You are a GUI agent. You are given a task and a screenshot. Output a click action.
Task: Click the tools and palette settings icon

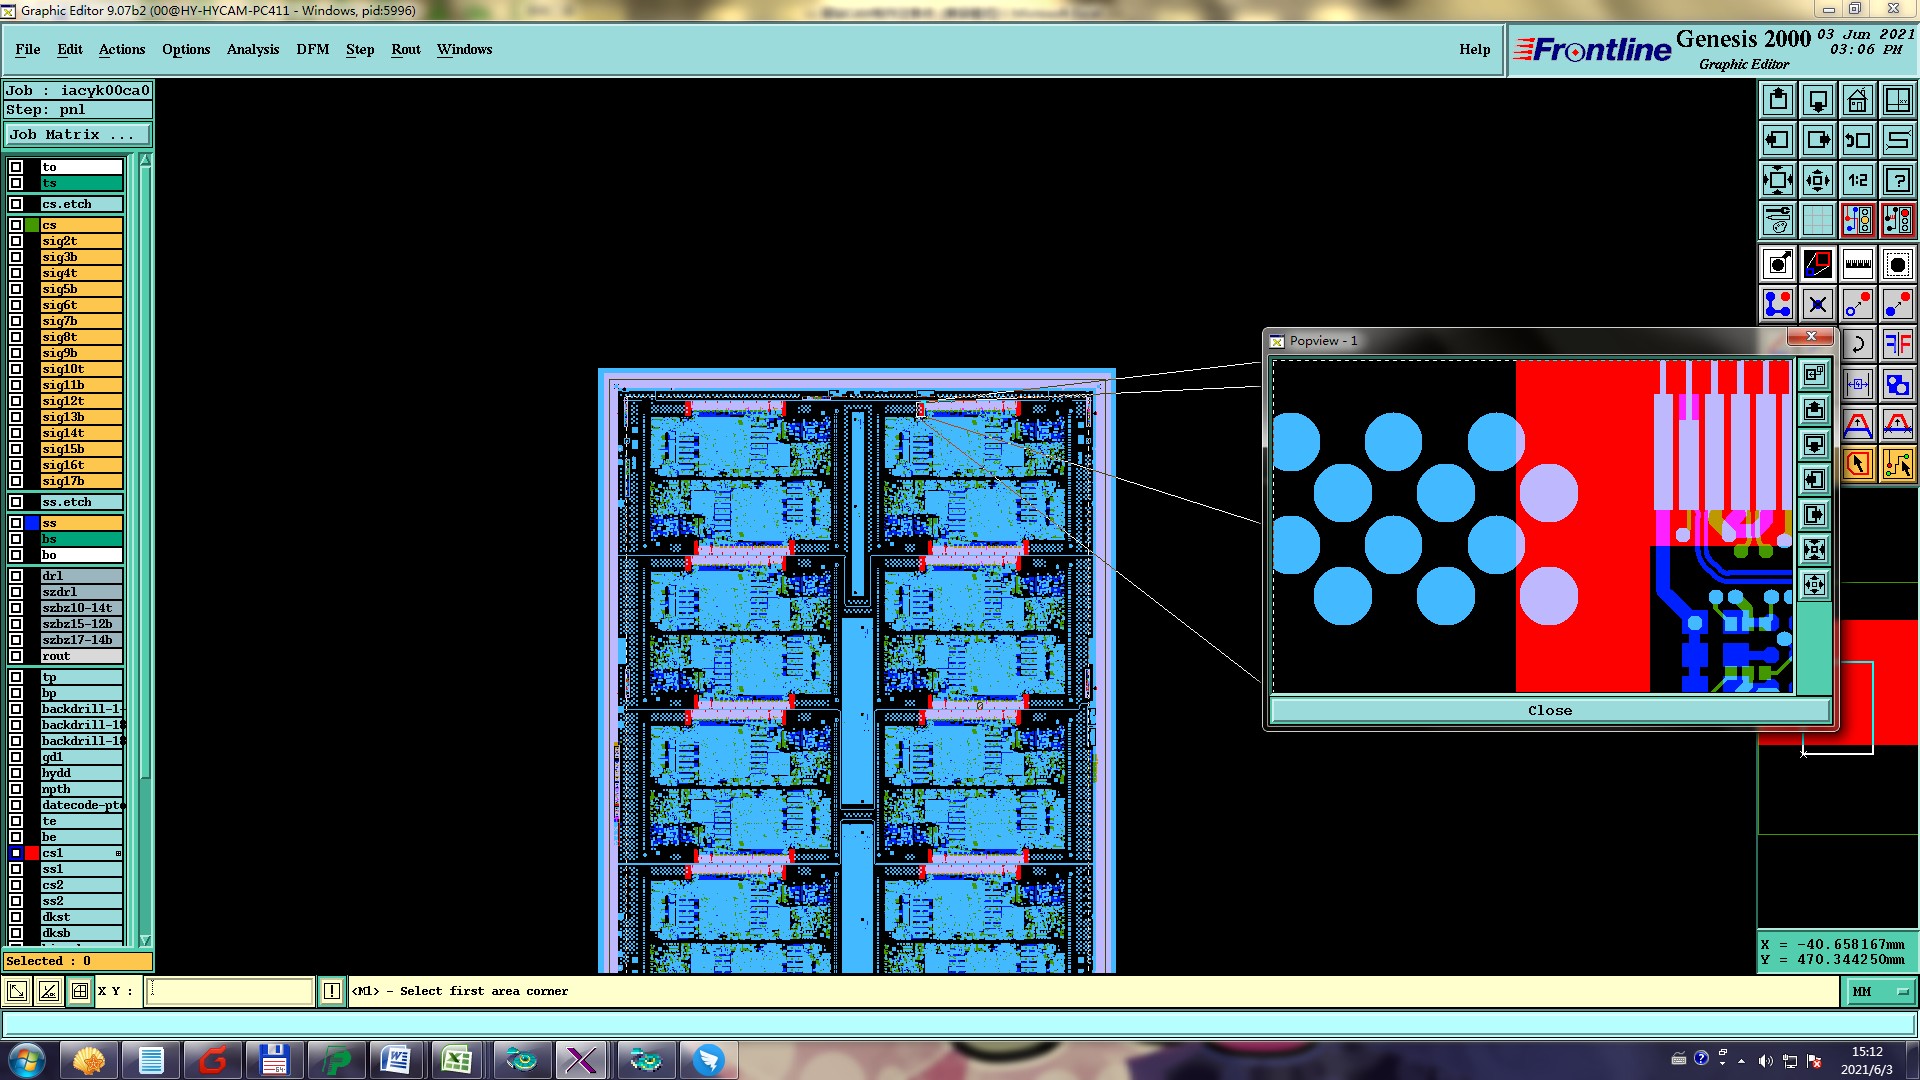[x=1777, y=220]
